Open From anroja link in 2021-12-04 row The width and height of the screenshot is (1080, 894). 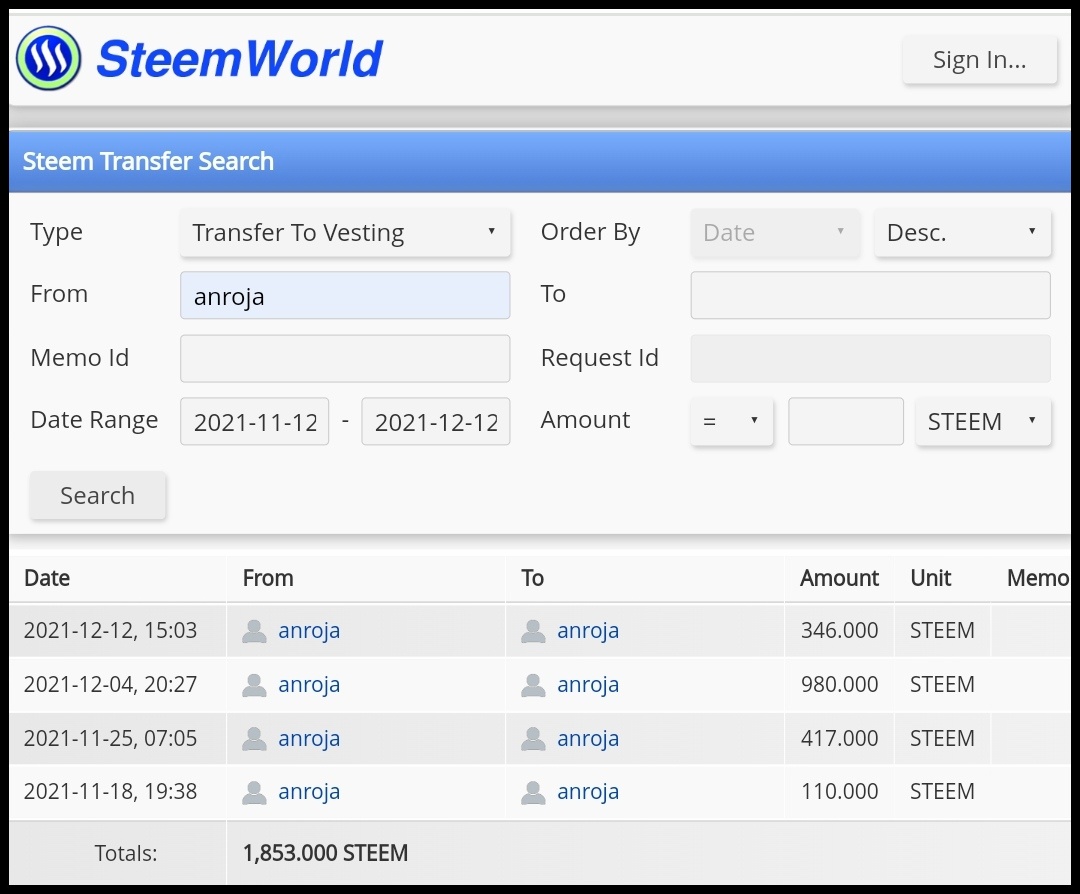point(309,685)
